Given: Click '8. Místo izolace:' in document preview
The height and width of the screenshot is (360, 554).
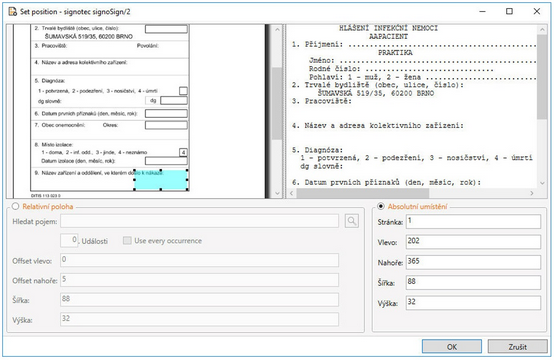Looking at the screenshot, I should pos(54,144).
